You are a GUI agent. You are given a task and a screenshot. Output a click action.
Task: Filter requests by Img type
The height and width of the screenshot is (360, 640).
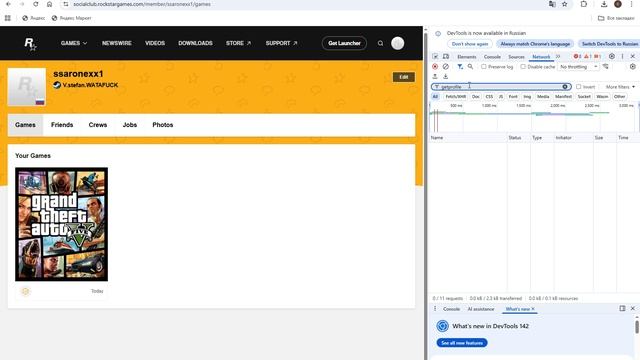(527, 97)
